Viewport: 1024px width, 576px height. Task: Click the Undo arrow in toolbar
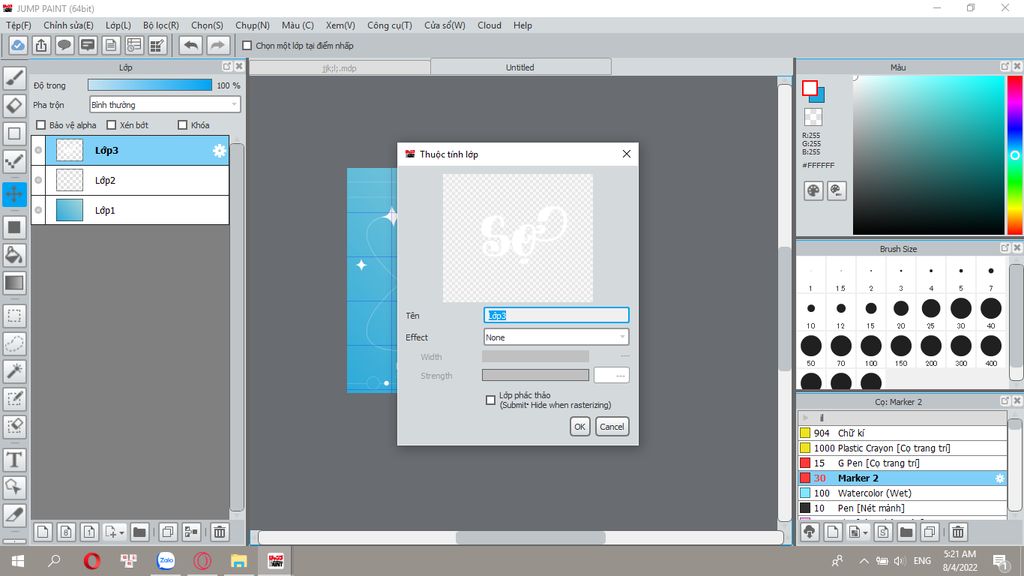pyautogui.click(x=191, y=46)
